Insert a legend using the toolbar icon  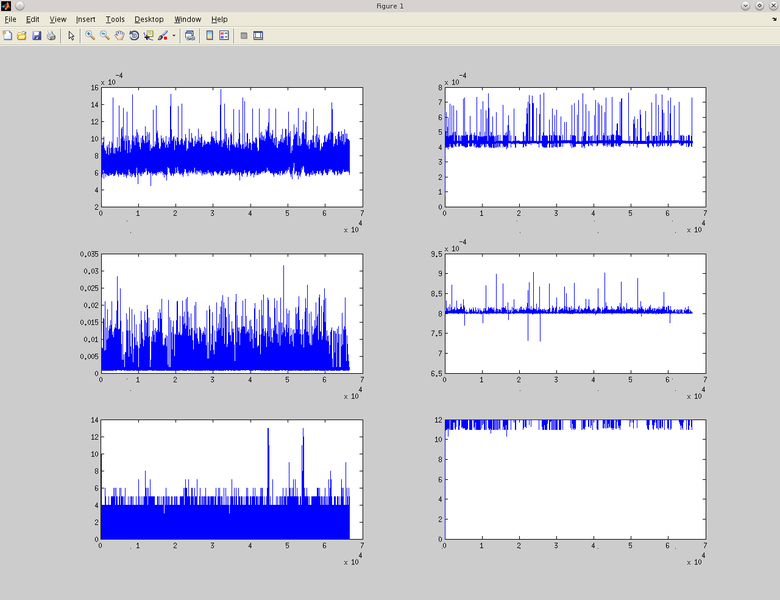click(224, 35)
